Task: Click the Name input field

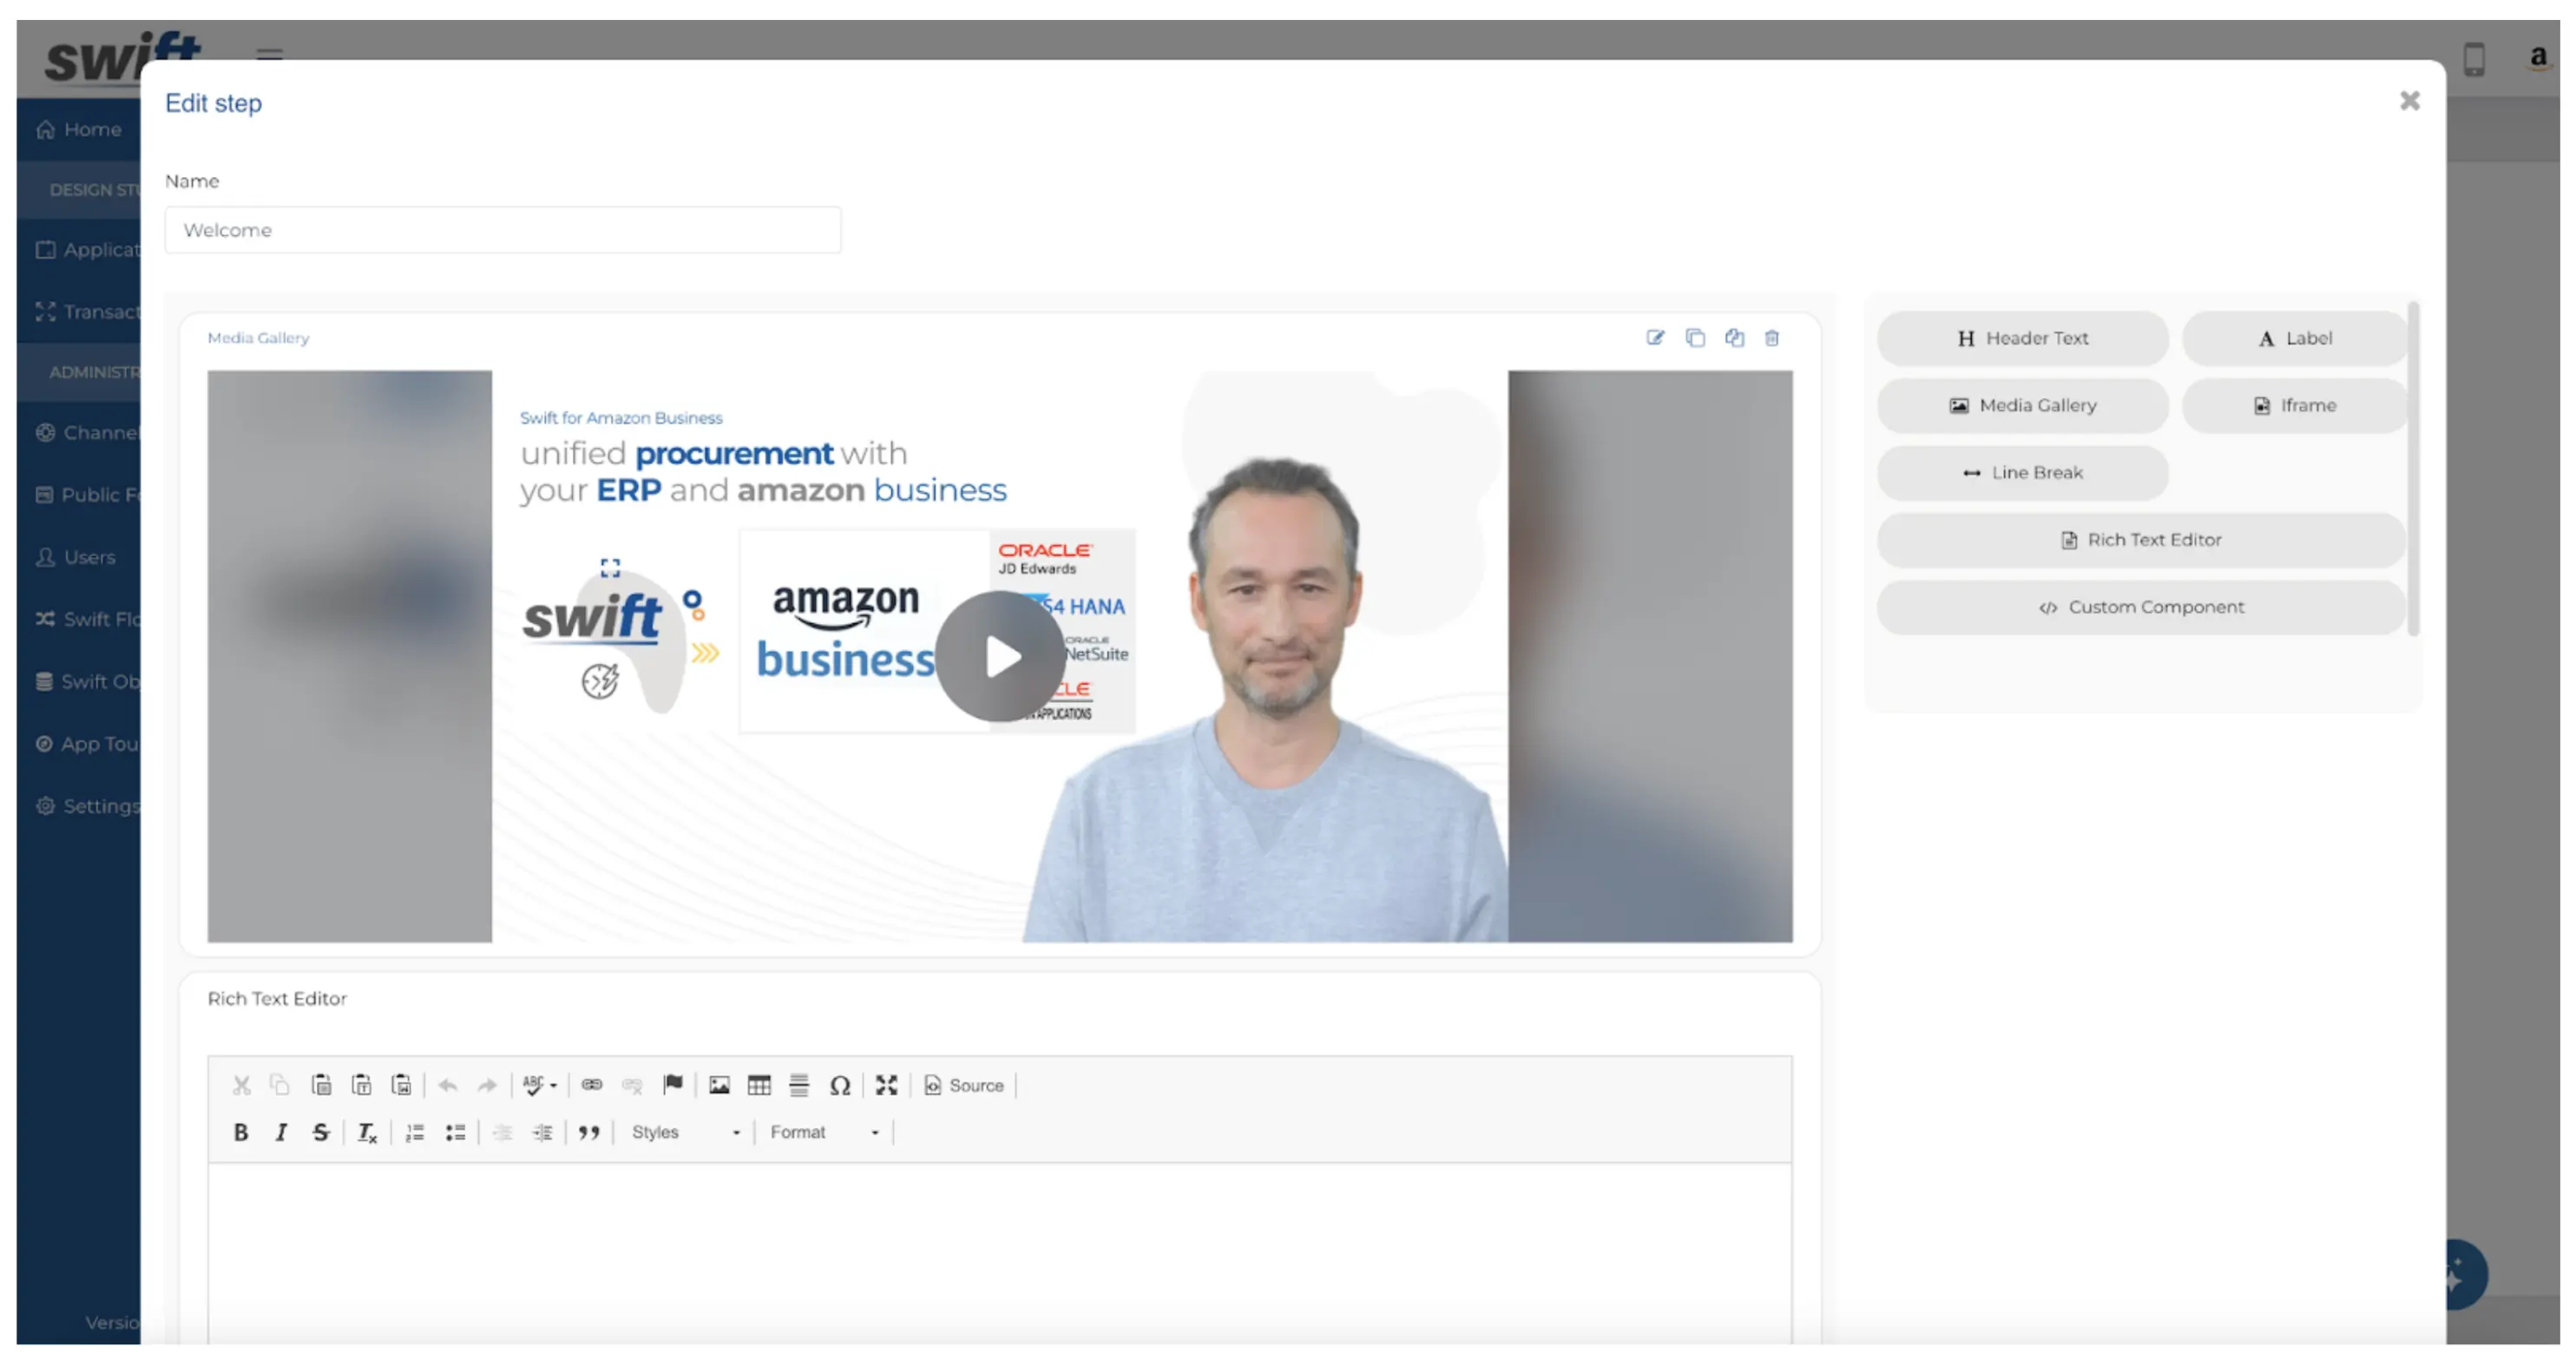Action: (503, 230)
